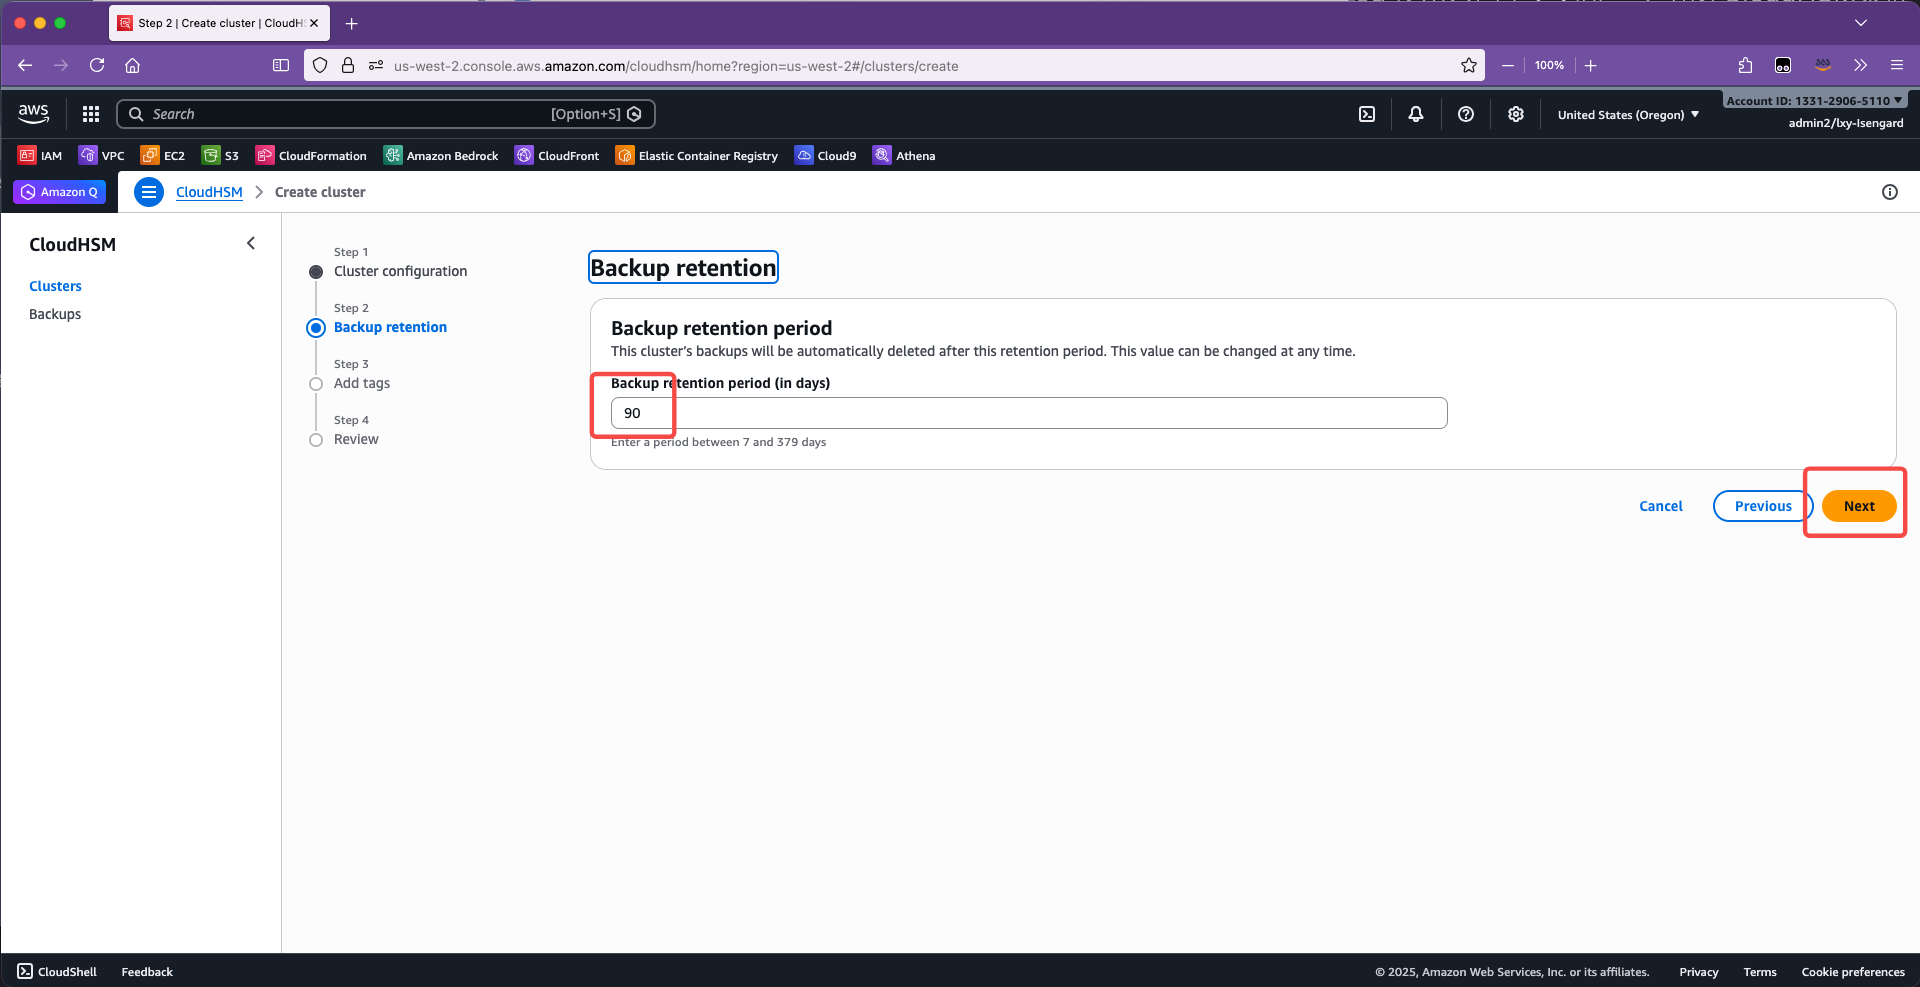Collapse the CloudHSM side navigation panel

pyautogui.click(x=251, y=243)
